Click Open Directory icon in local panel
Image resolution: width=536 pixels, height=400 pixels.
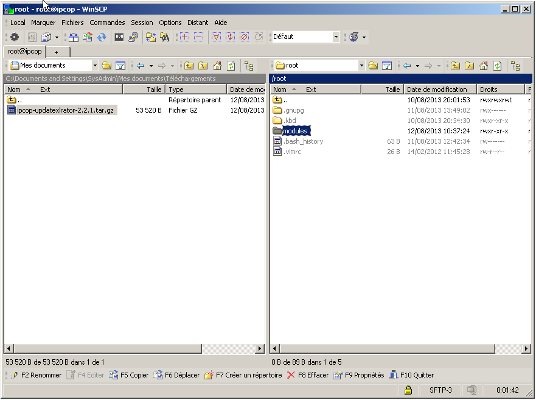[107, 65]
